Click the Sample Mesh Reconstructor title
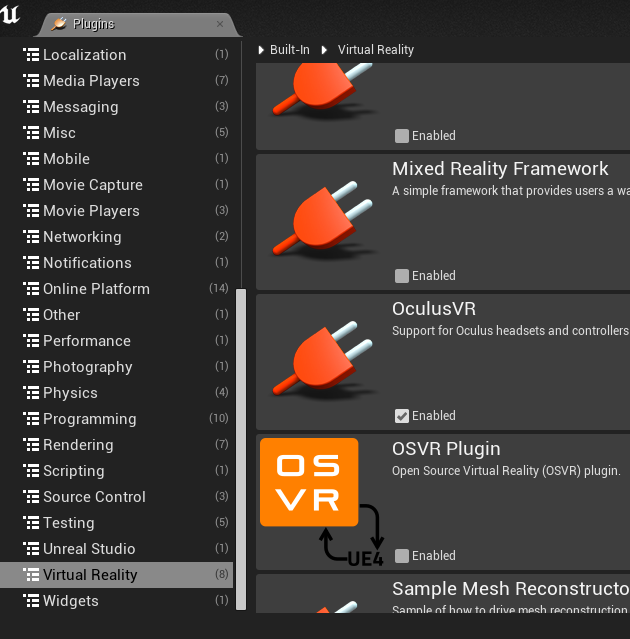630x639 pixels. [x=511, y=589]
